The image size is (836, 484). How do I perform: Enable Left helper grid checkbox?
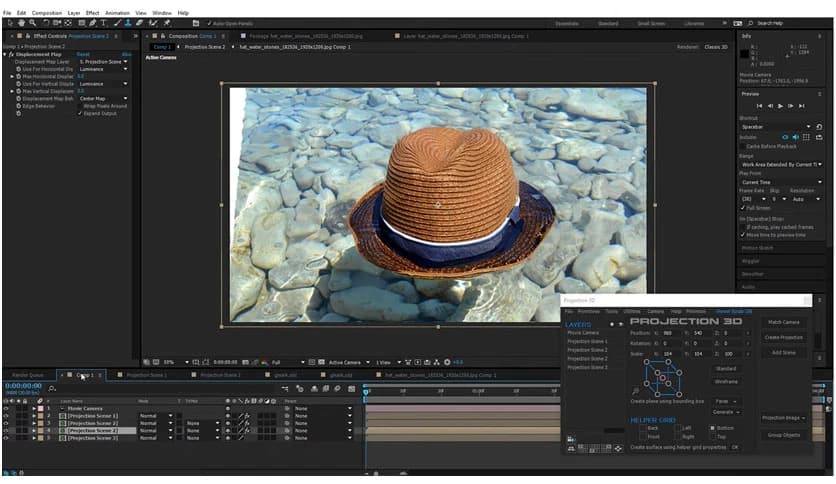click(x=677, y=428)
